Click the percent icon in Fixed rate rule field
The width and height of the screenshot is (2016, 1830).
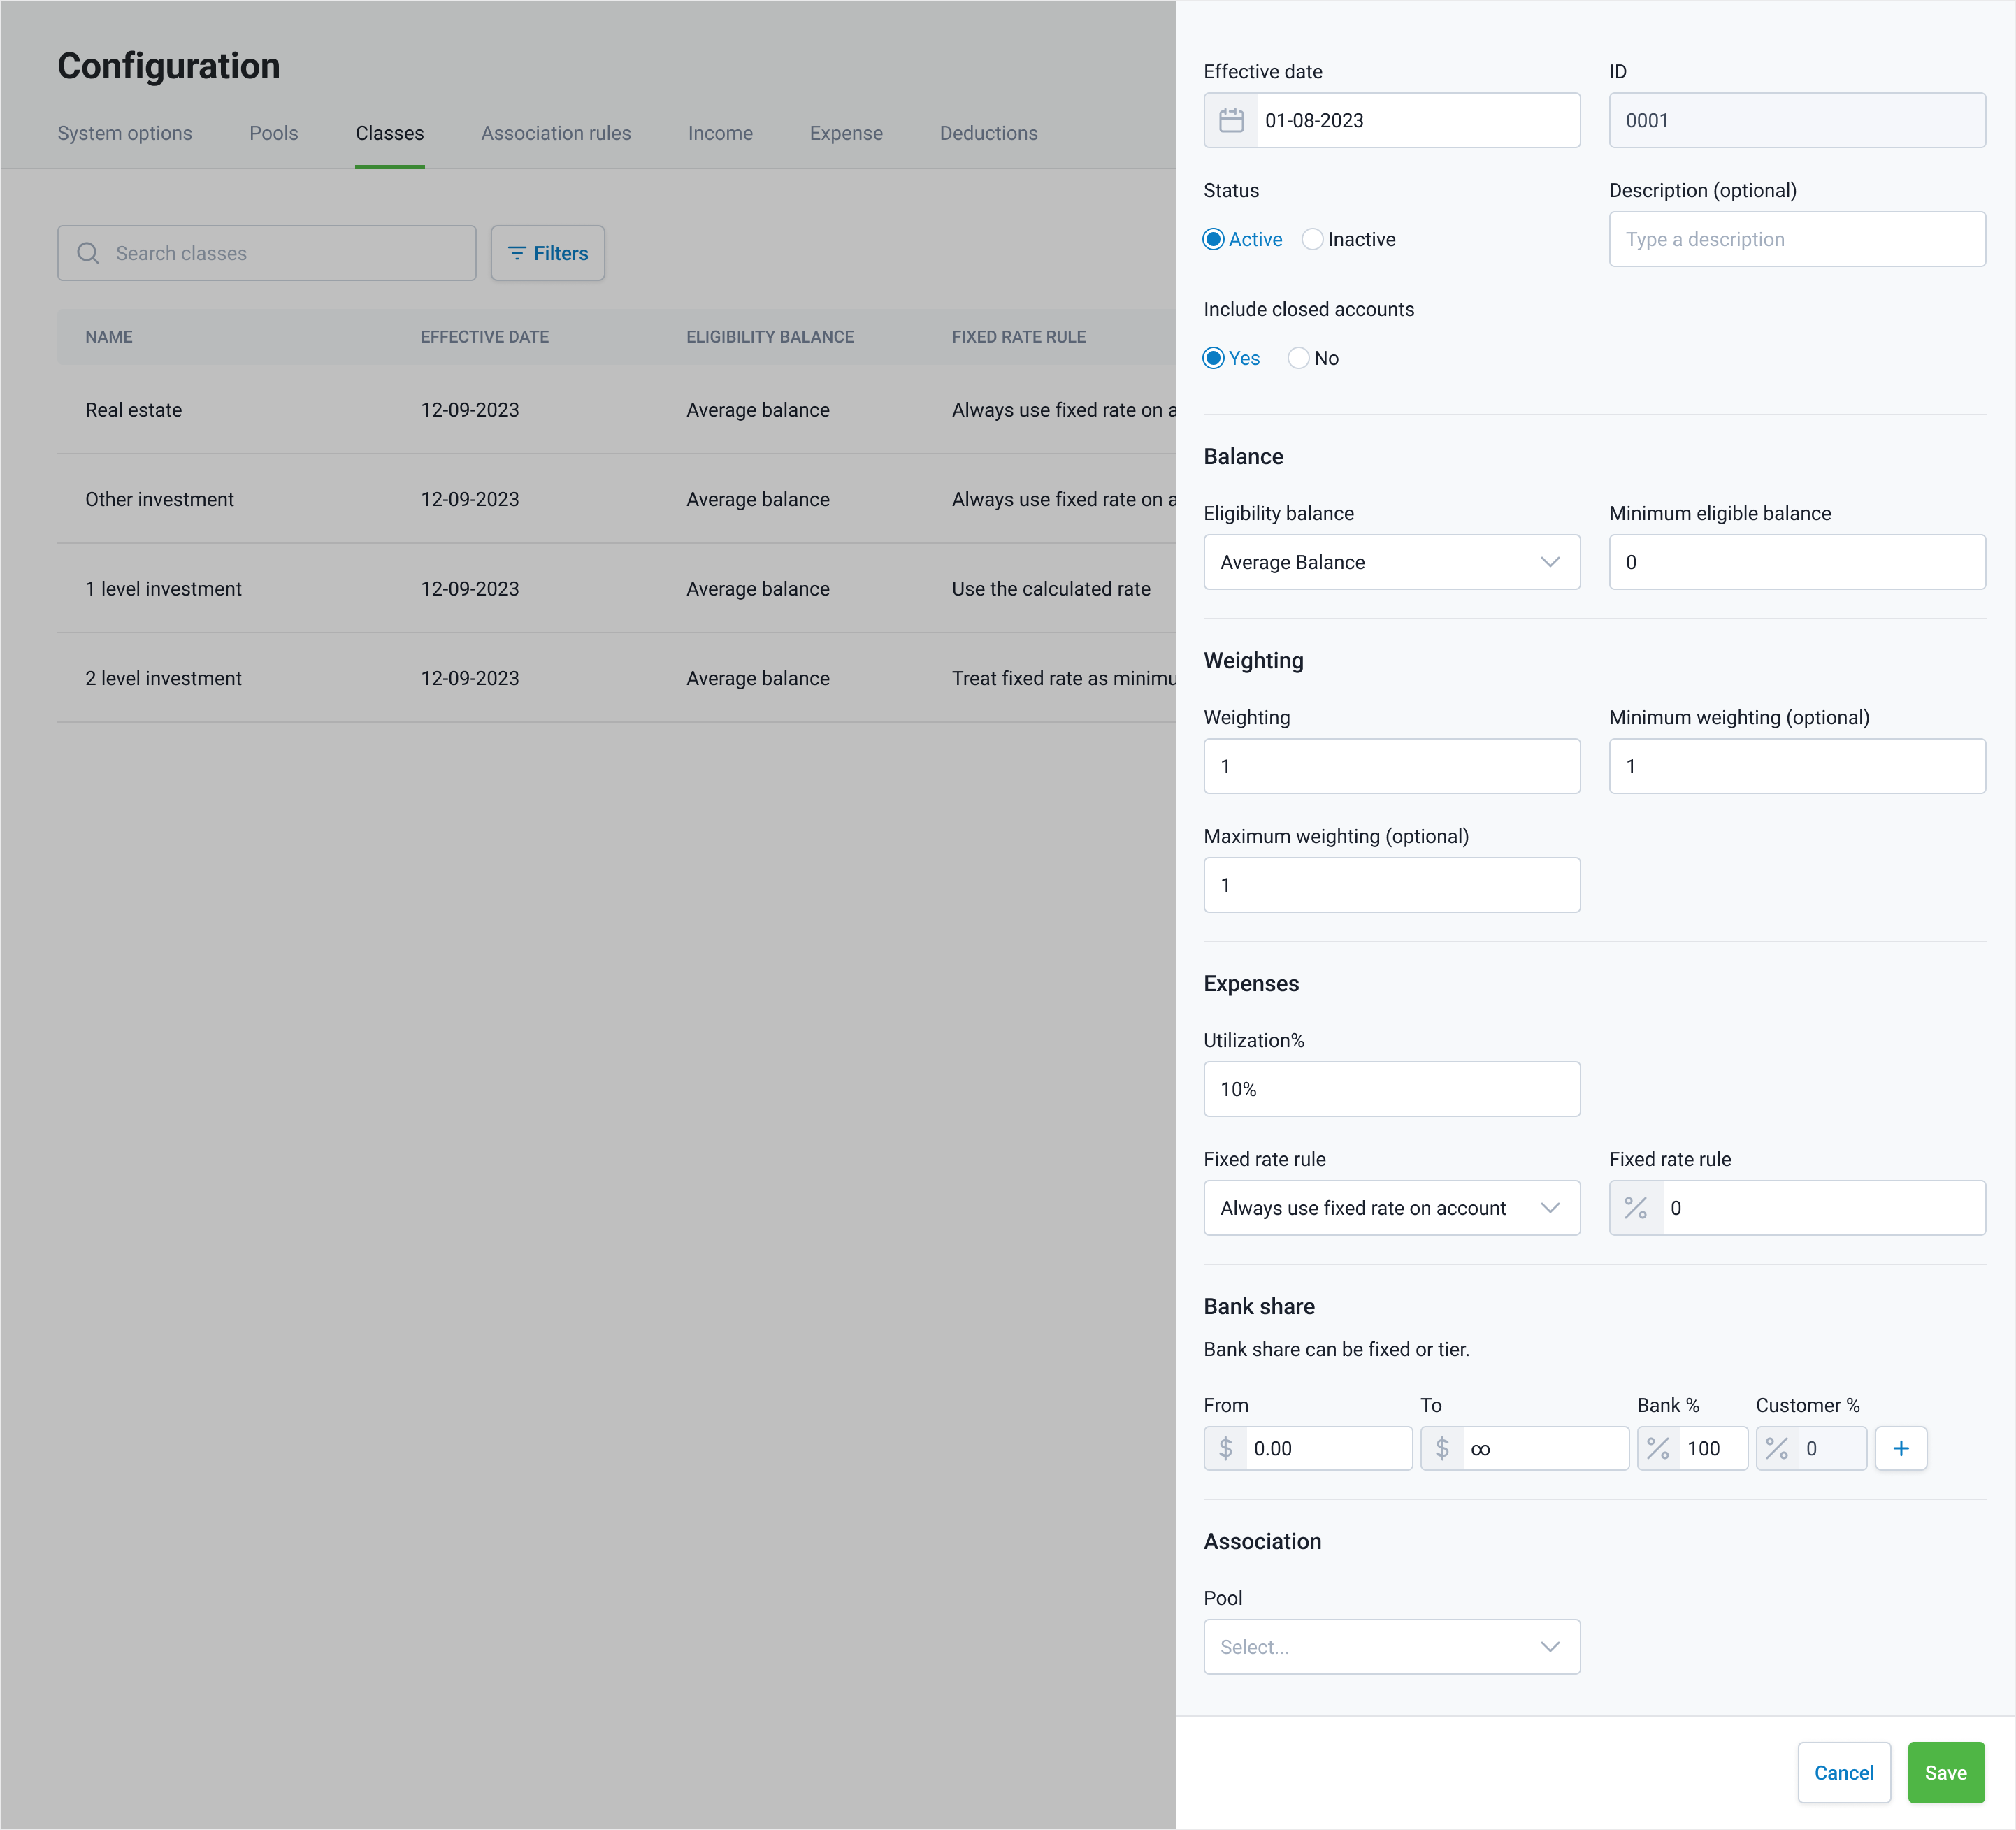click(1636, 1208)
